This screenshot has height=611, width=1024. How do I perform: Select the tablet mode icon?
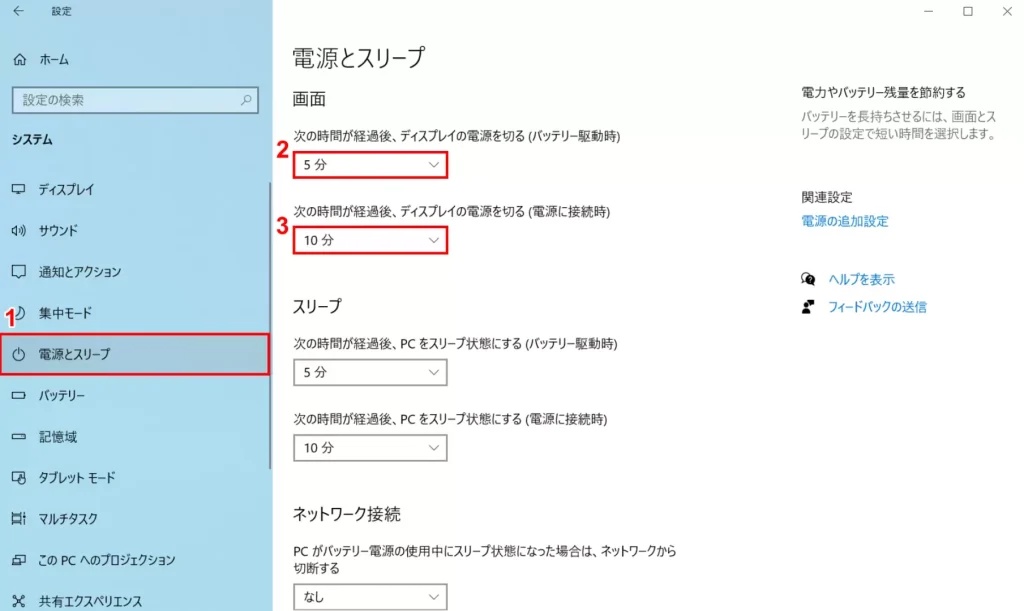(18, 477)
